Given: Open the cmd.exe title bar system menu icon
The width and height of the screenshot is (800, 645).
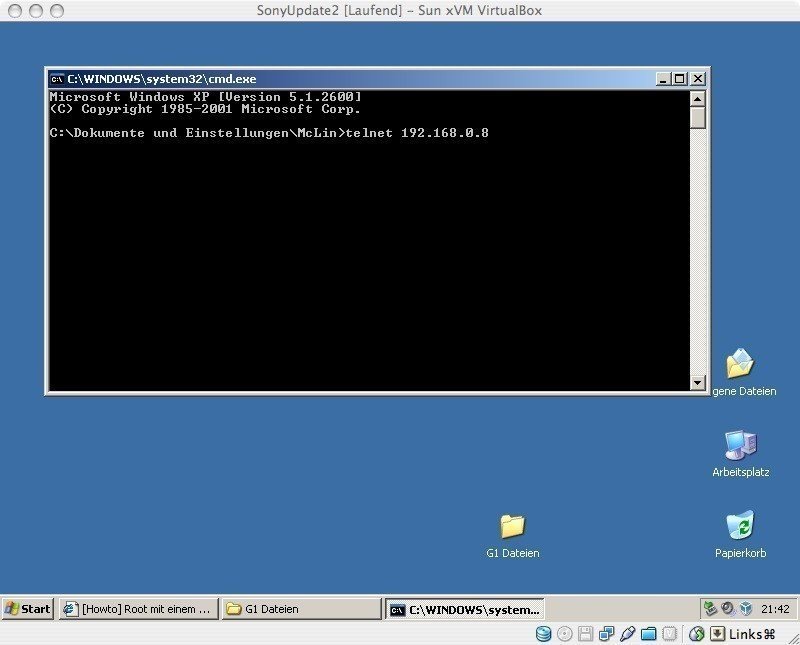Looking at the screenshot, I should point(57,79).
